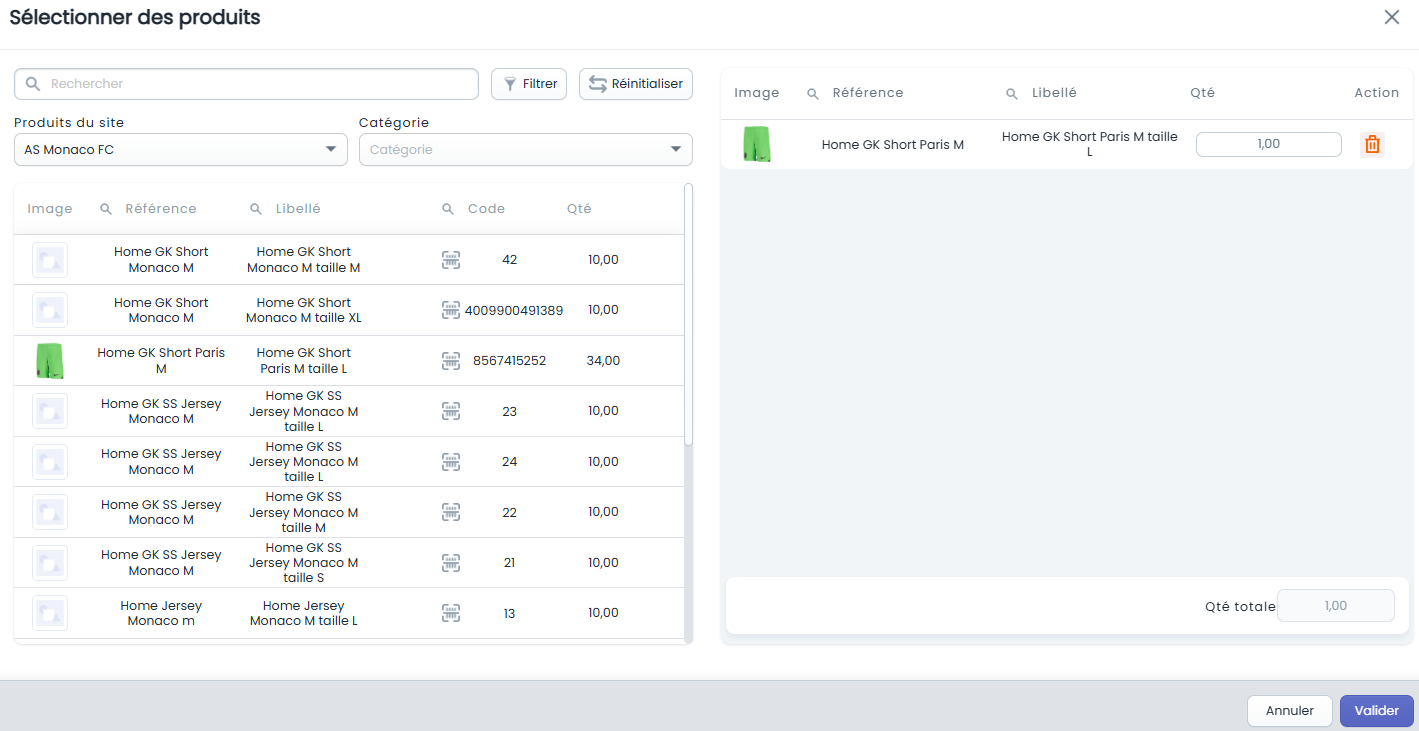Click quantity 34,00 in product list

tap(603, 361)
